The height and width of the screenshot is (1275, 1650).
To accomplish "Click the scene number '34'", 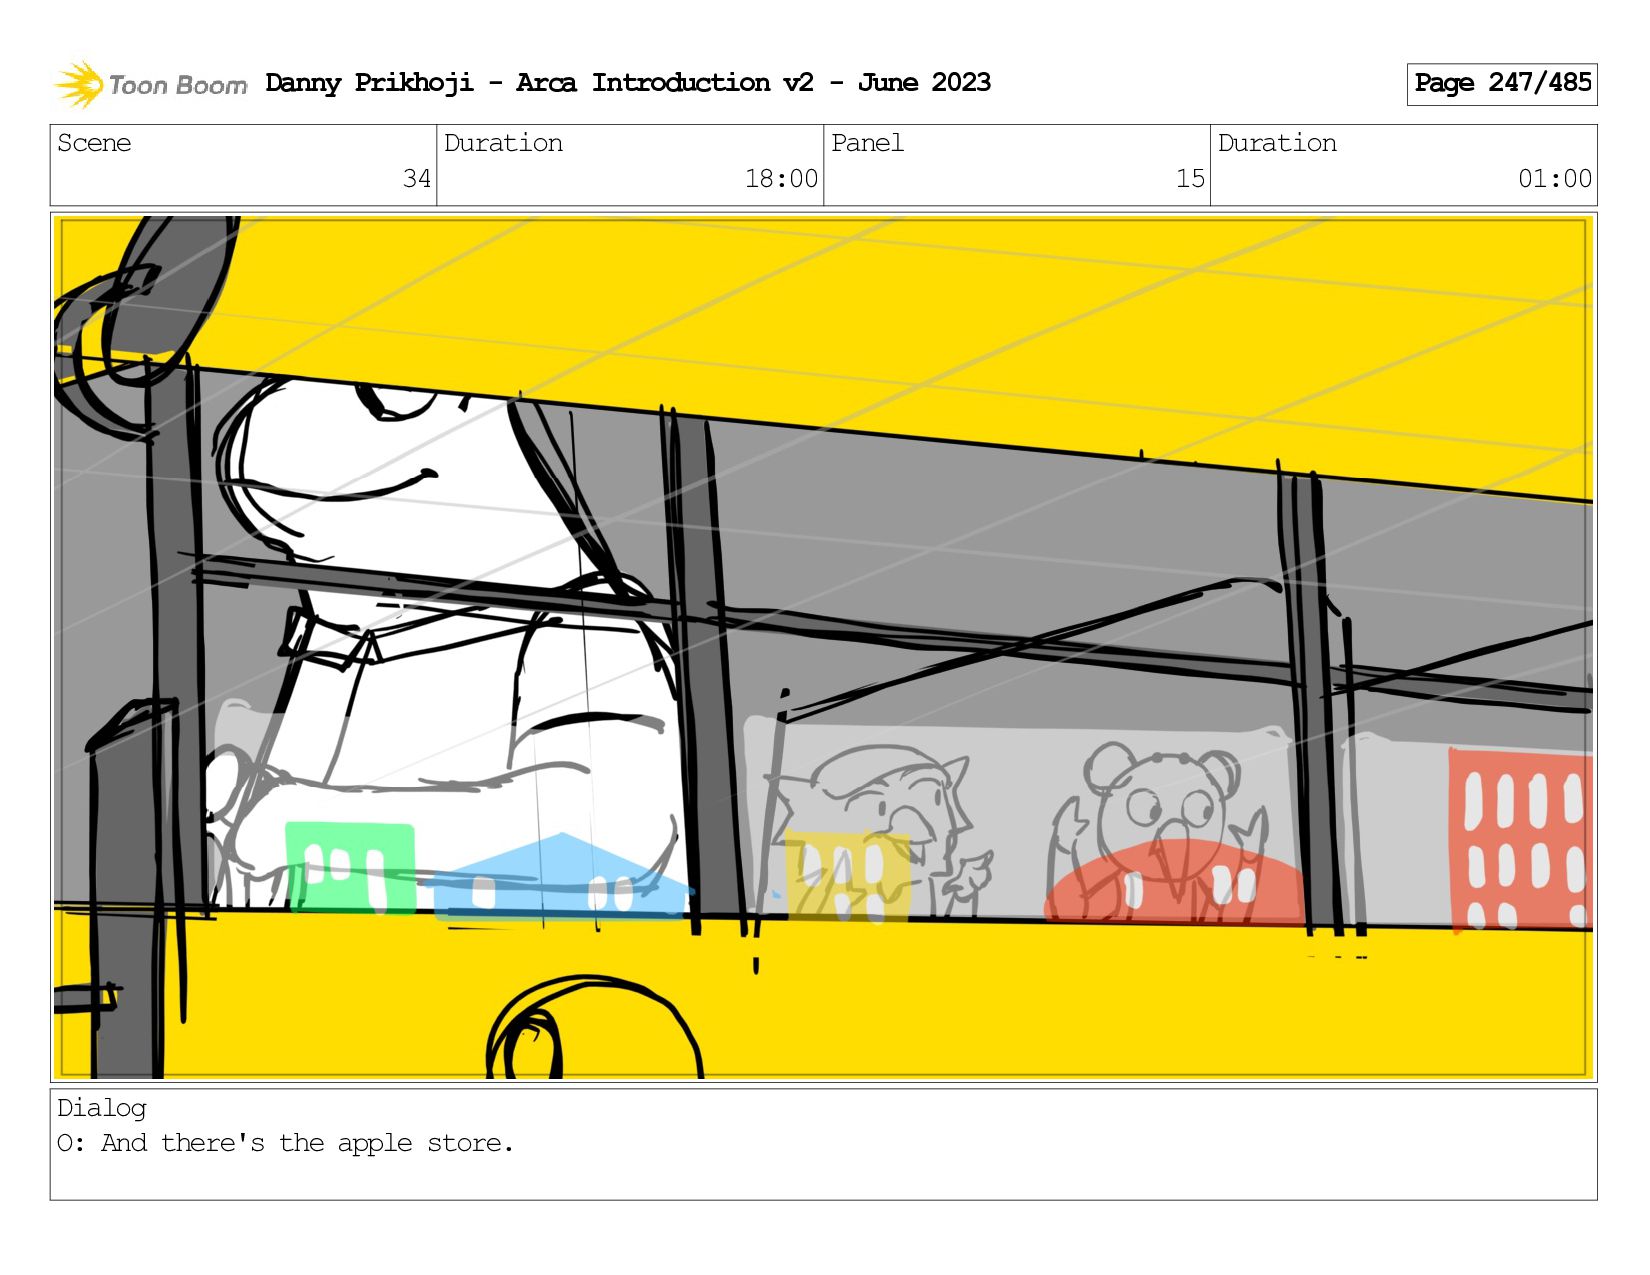I will [x=417, y=179].
